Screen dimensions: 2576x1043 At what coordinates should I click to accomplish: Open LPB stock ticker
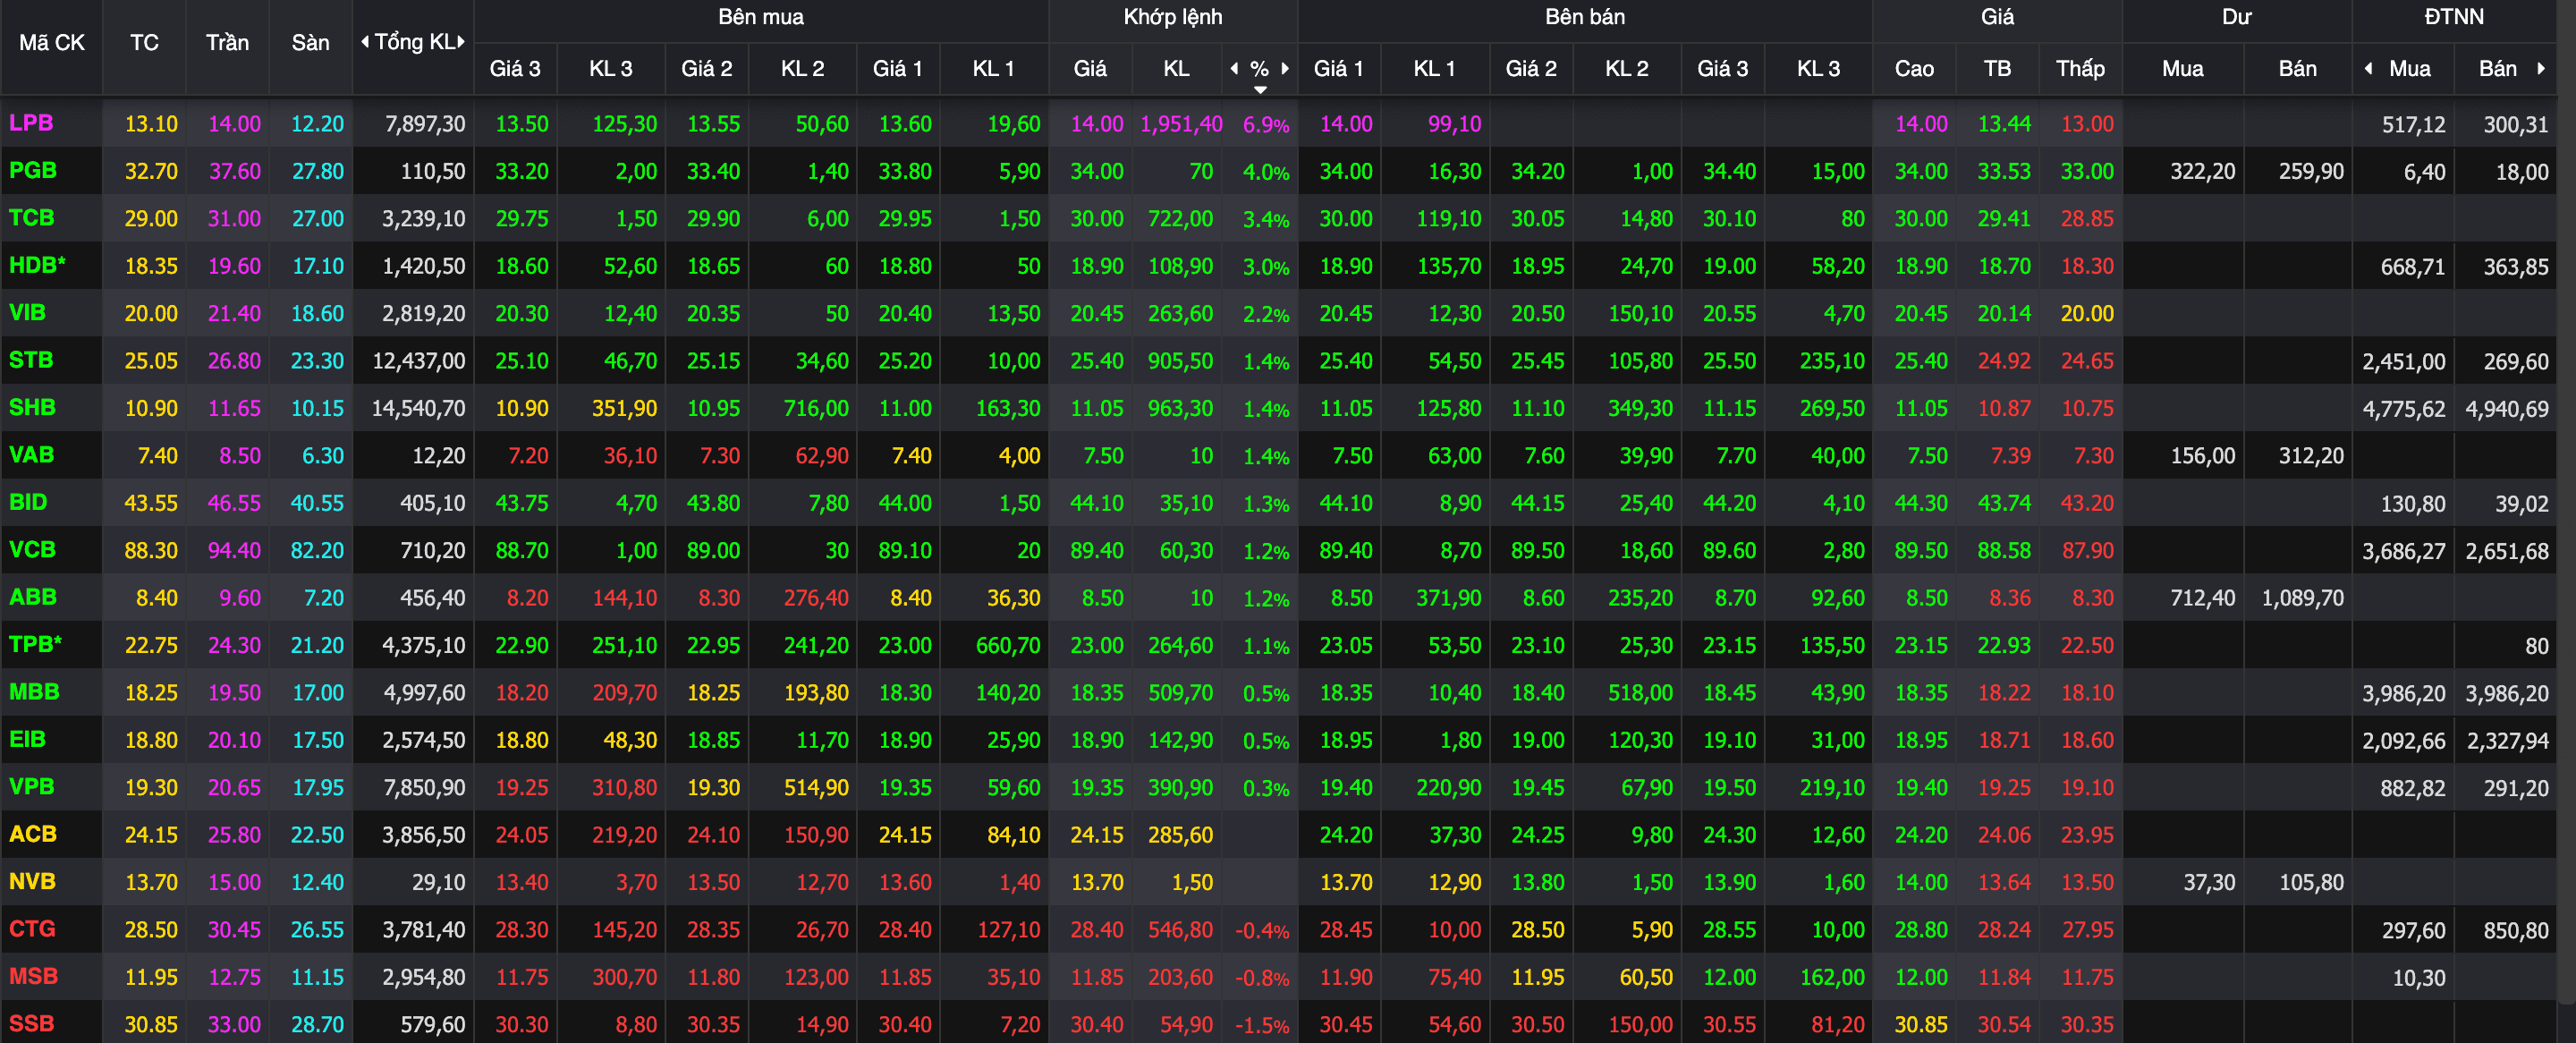[31, 123]
